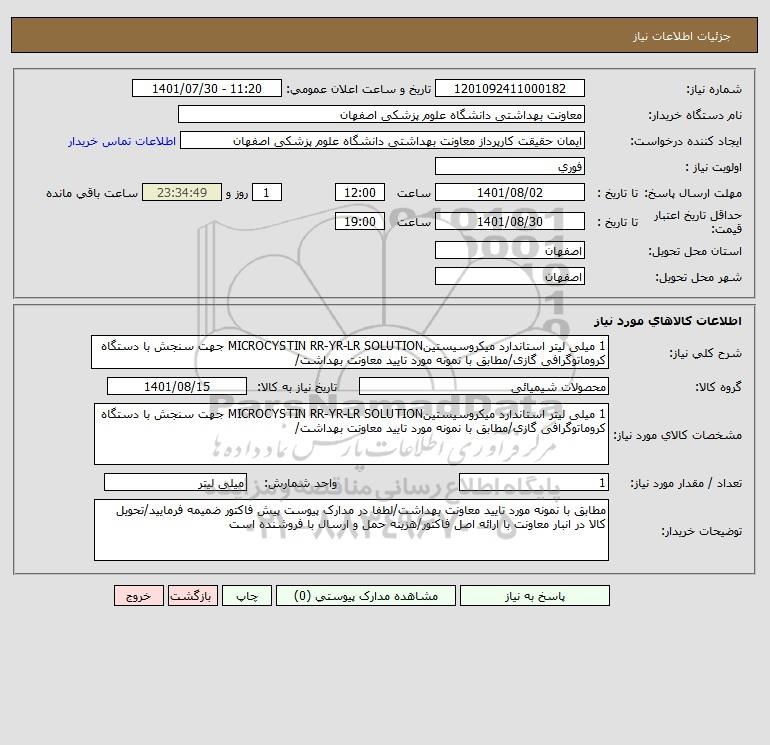Click the بازگشت back button
Image resolution: width=770 pixels, height=745 pixels.
click(192, 596)
